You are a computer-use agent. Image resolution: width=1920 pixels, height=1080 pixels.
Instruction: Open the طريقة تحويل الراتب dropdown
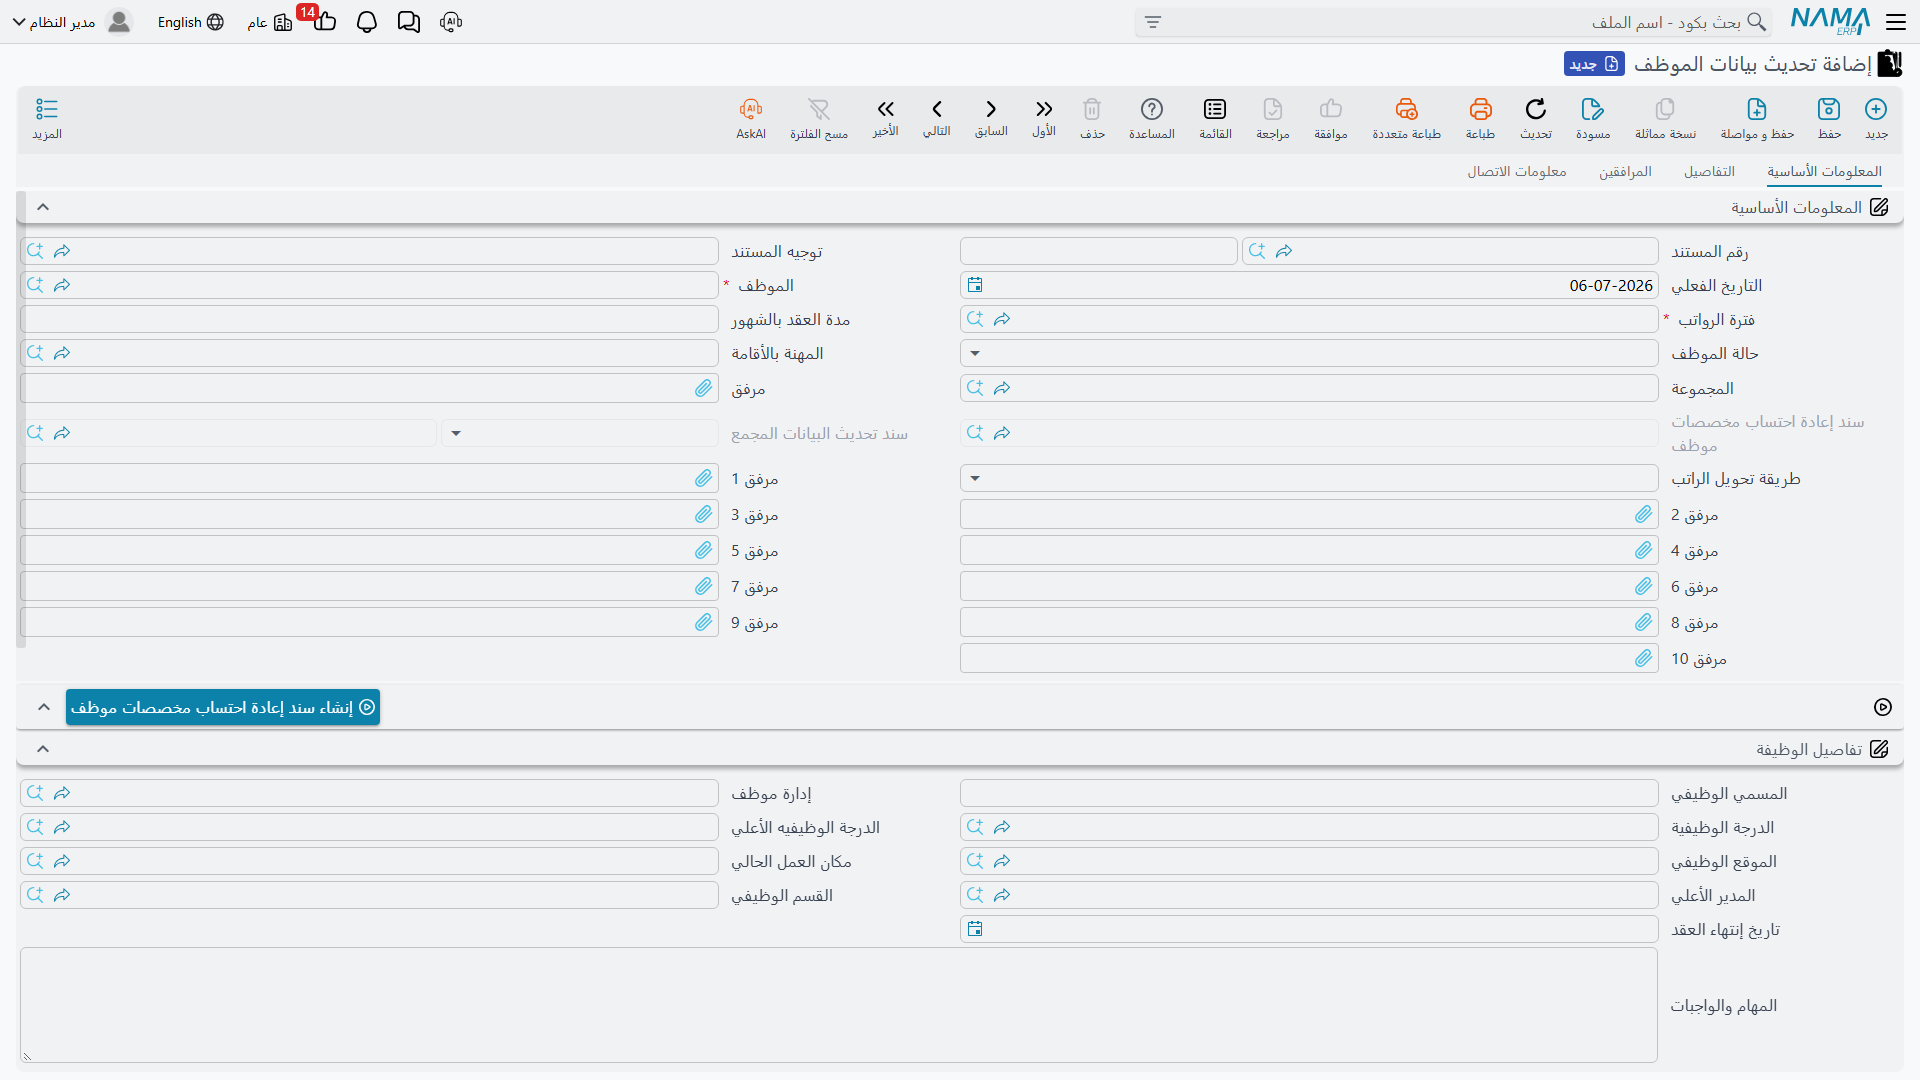[975, 478]
